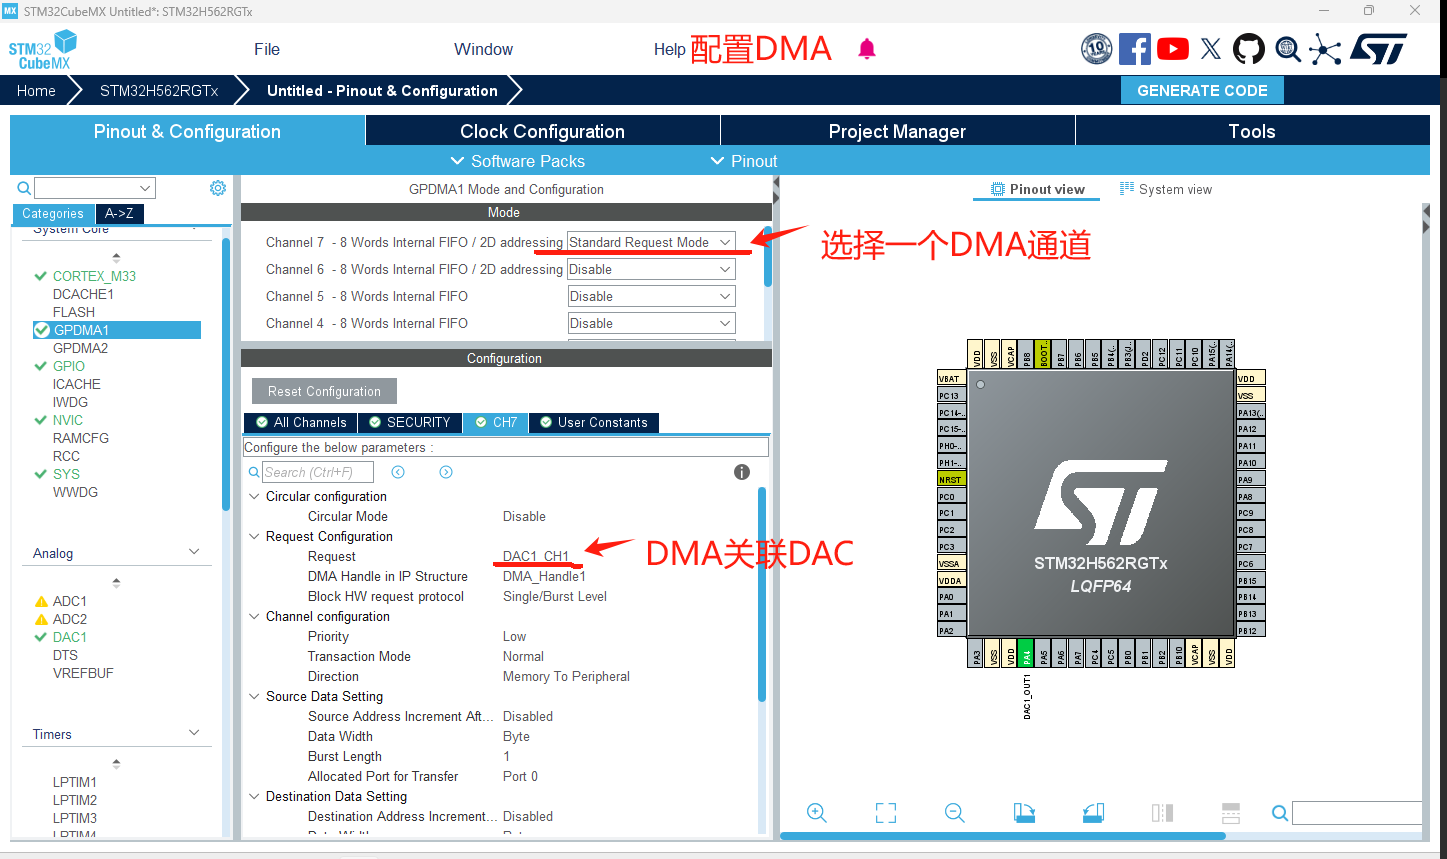This screenshot has height=859, width=1447.
Task: Click STM32H562RGTx breadcrumb
Action: click(159, 90)
